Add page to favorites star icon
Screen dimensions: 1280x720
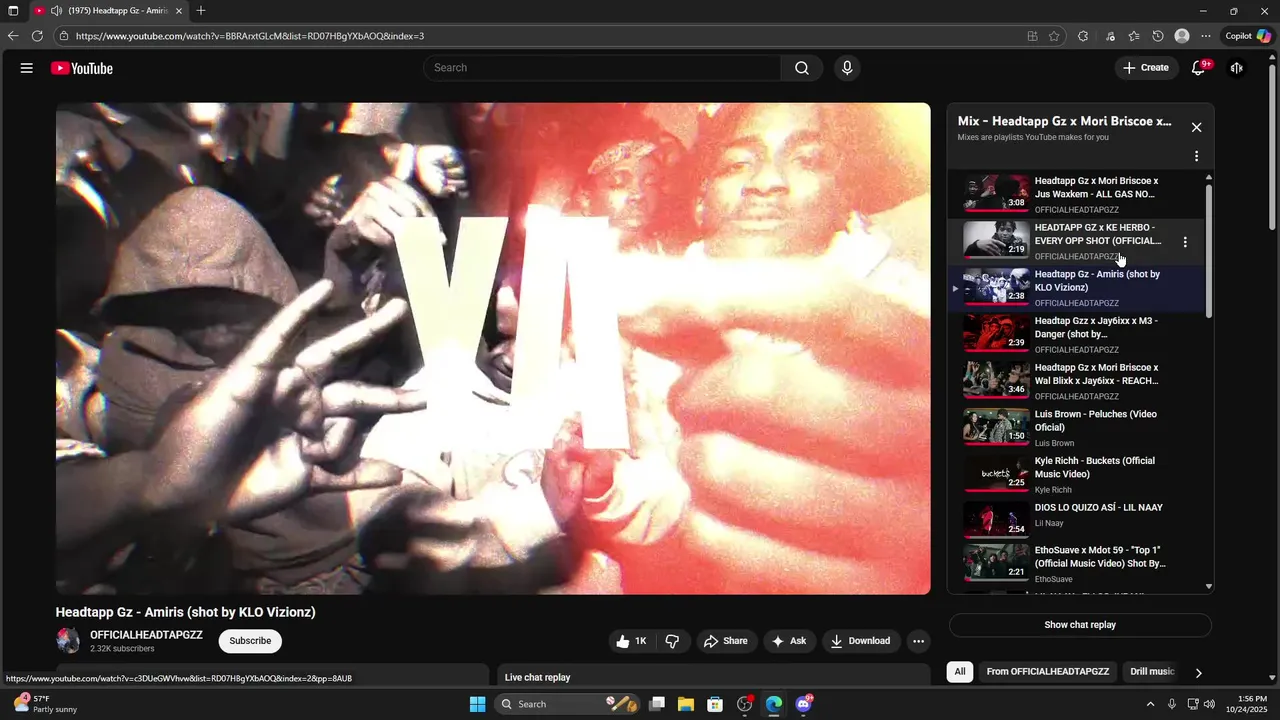1054,36
